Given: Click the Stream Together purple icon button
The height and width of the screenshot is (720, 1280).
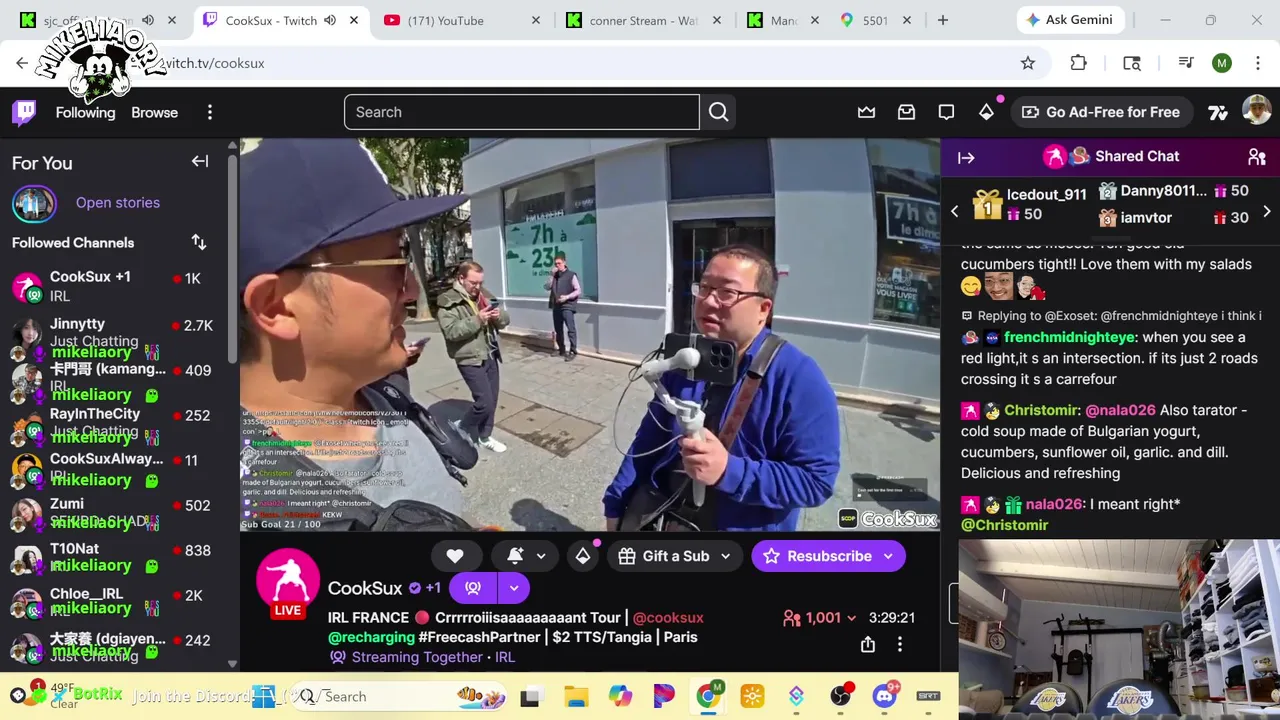Looking at the screenshot, I should pyautogui.click(x=473, y=588).
